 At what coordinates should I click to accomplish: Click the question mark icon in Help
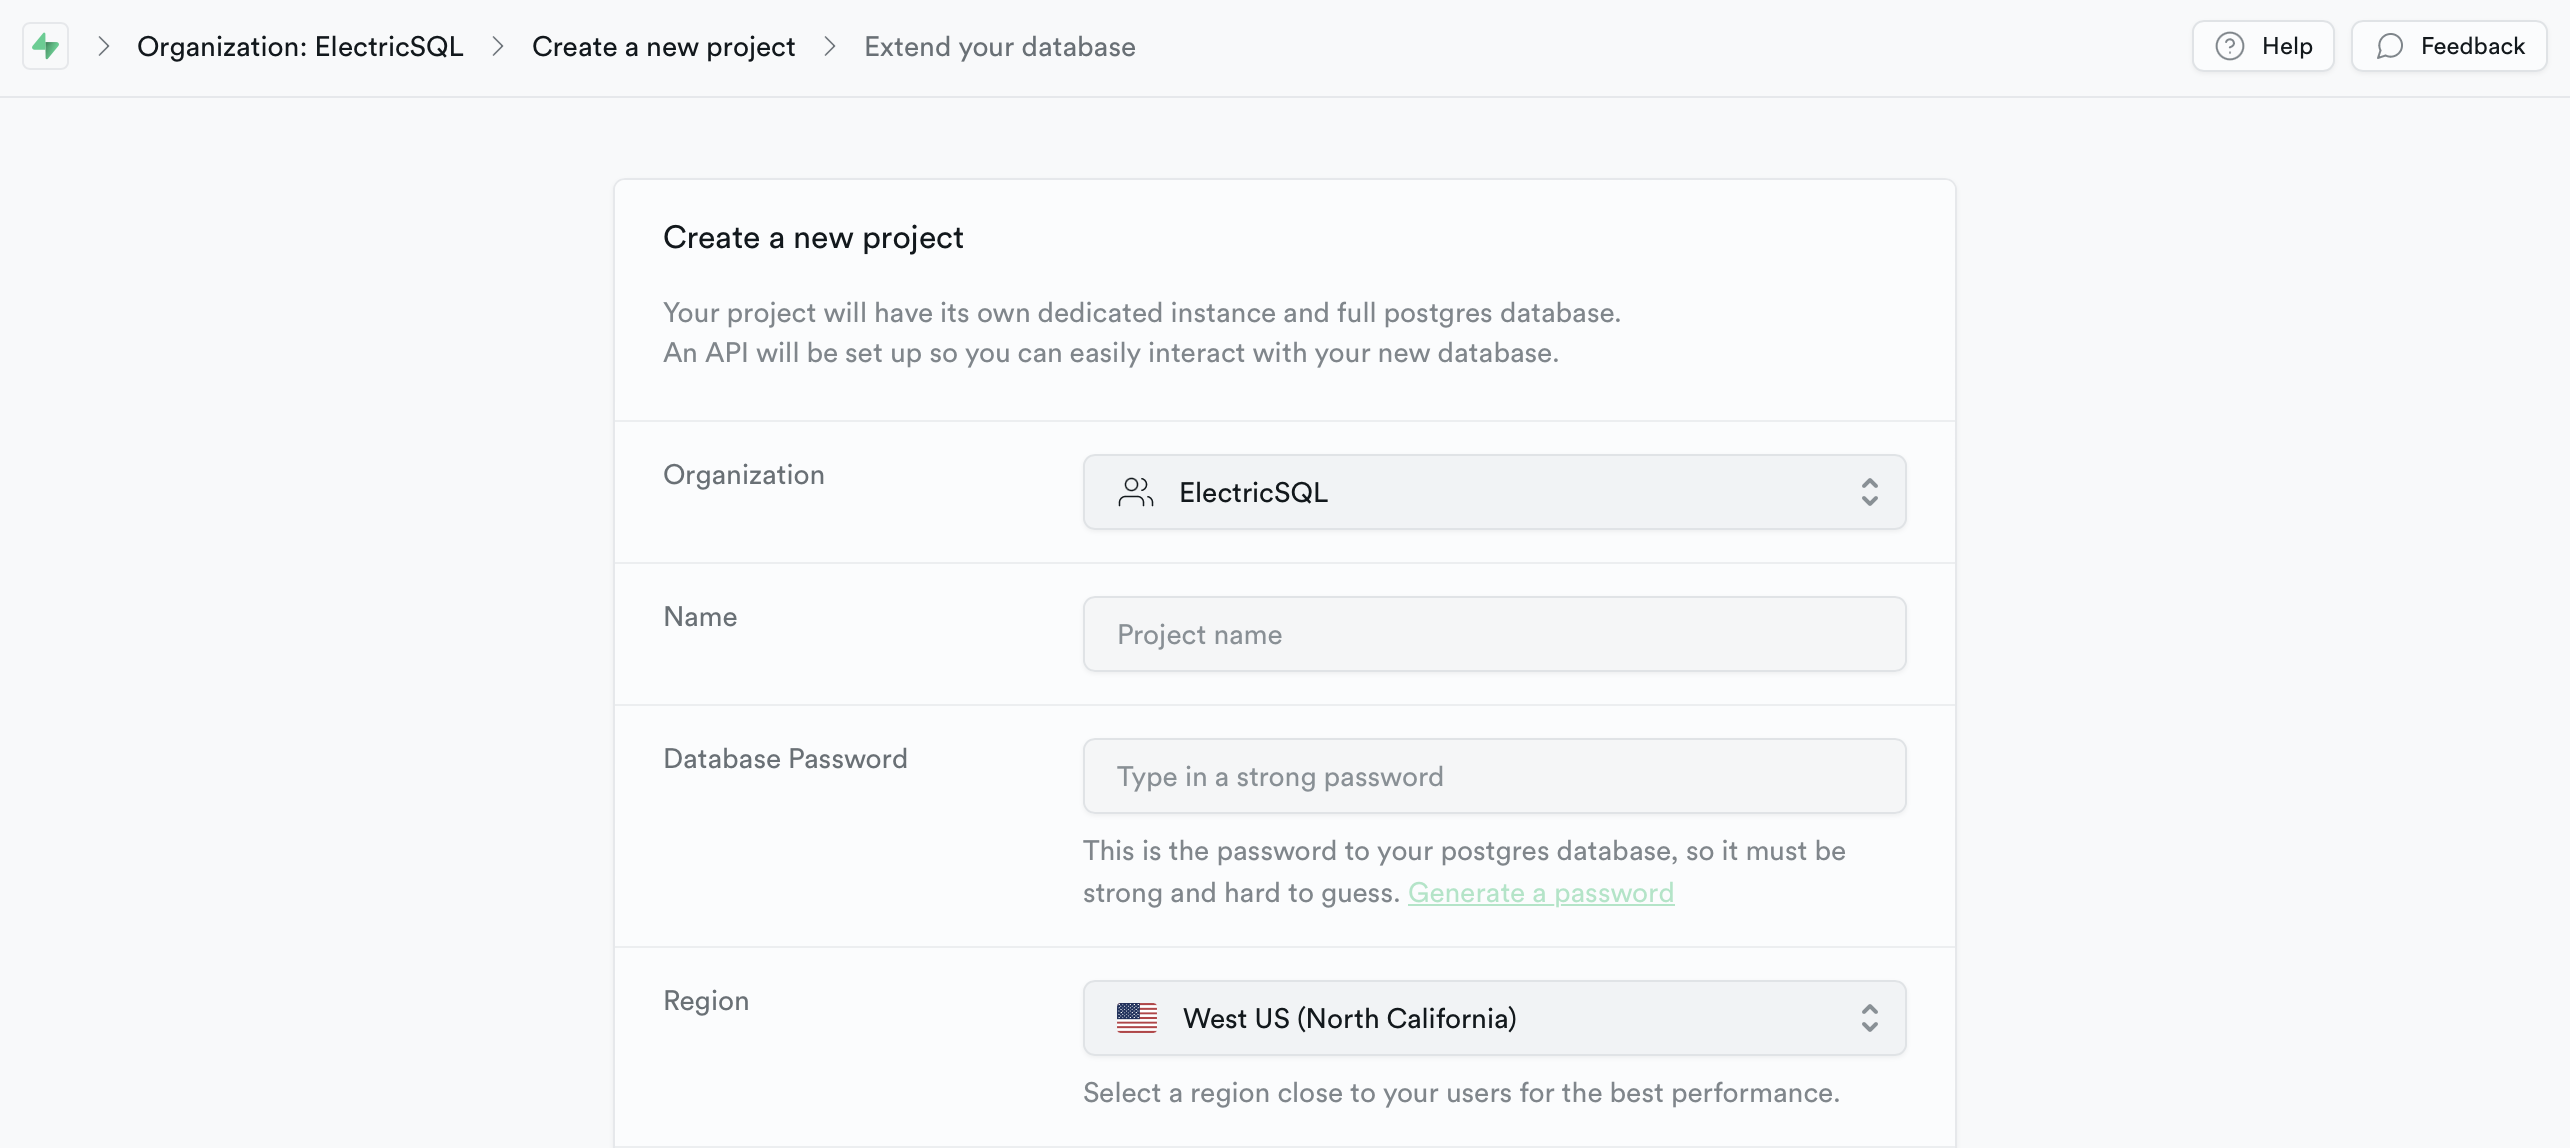(x=2230, y=46)
